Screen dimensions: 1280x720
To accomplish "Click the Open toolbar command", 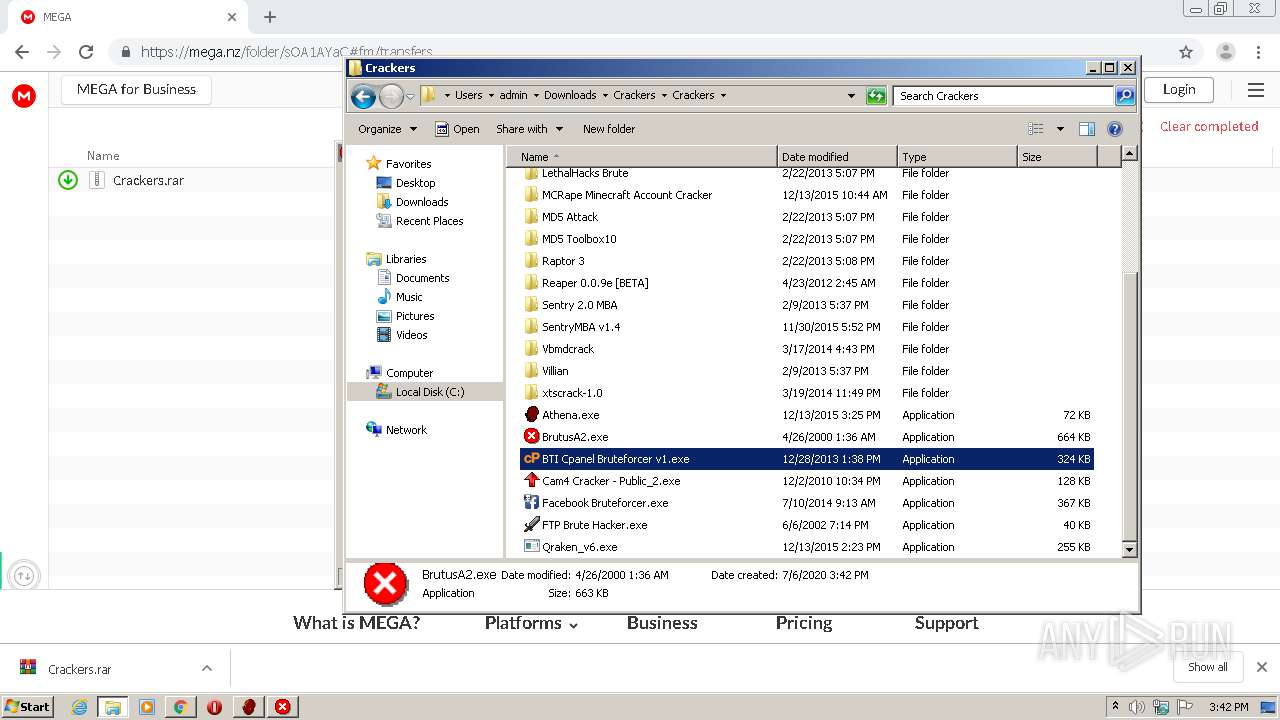I will pos(457,129).
